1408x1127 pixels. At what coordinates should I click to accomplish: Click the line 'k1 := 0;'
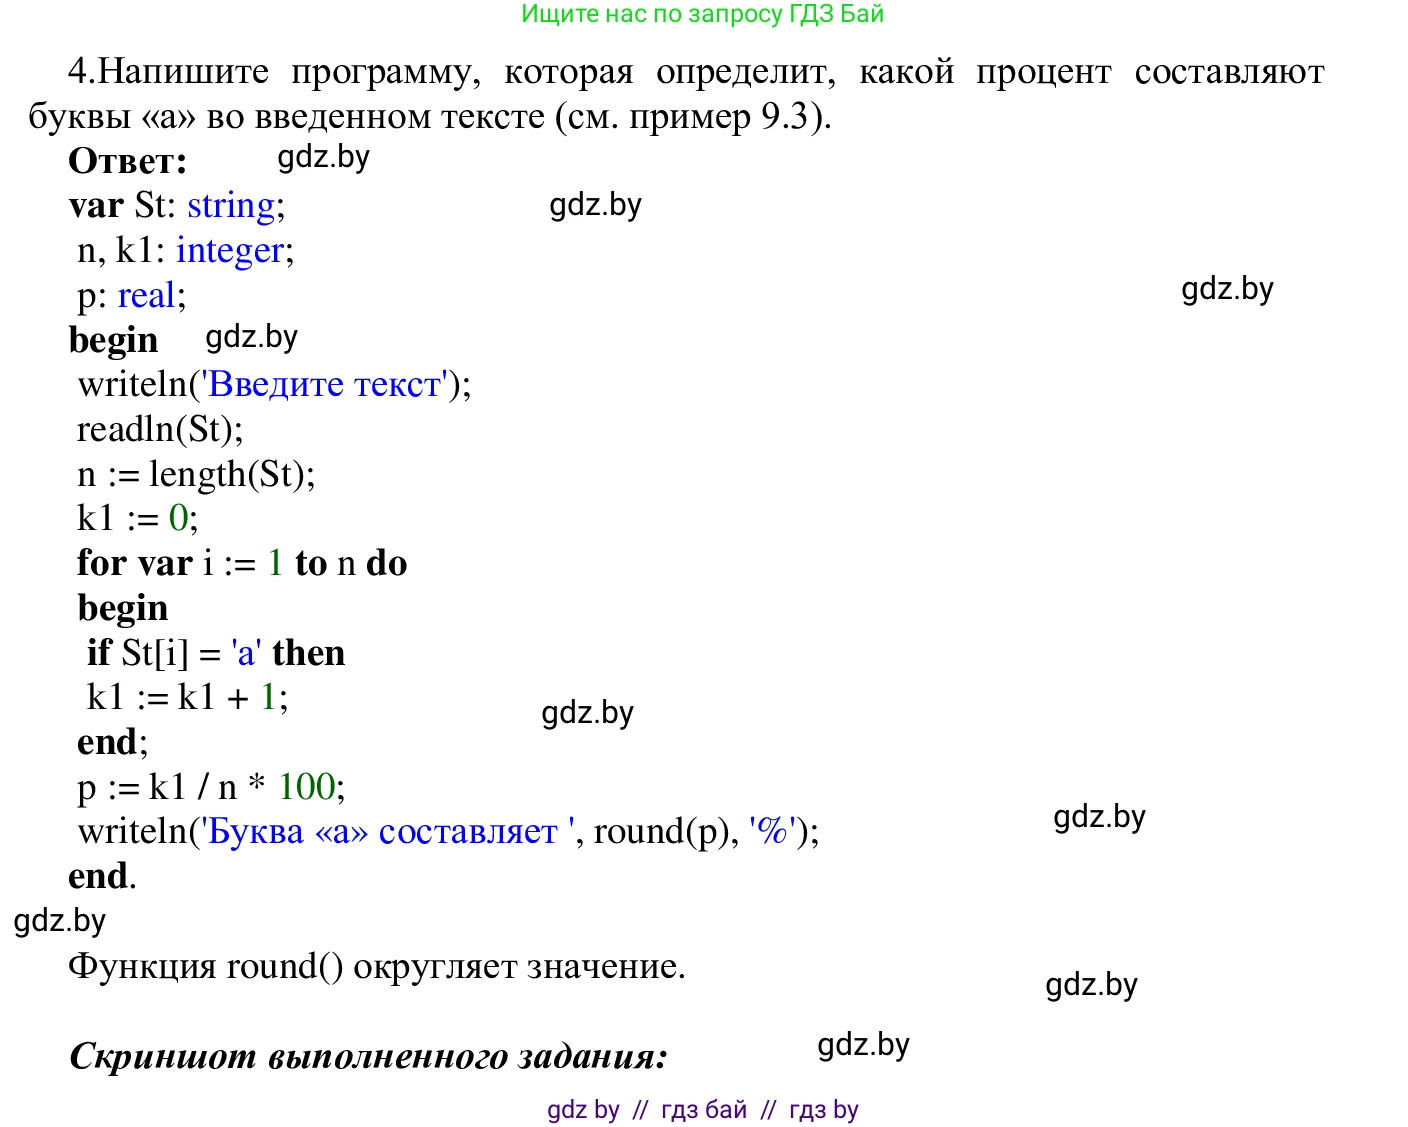coord(138,518)
